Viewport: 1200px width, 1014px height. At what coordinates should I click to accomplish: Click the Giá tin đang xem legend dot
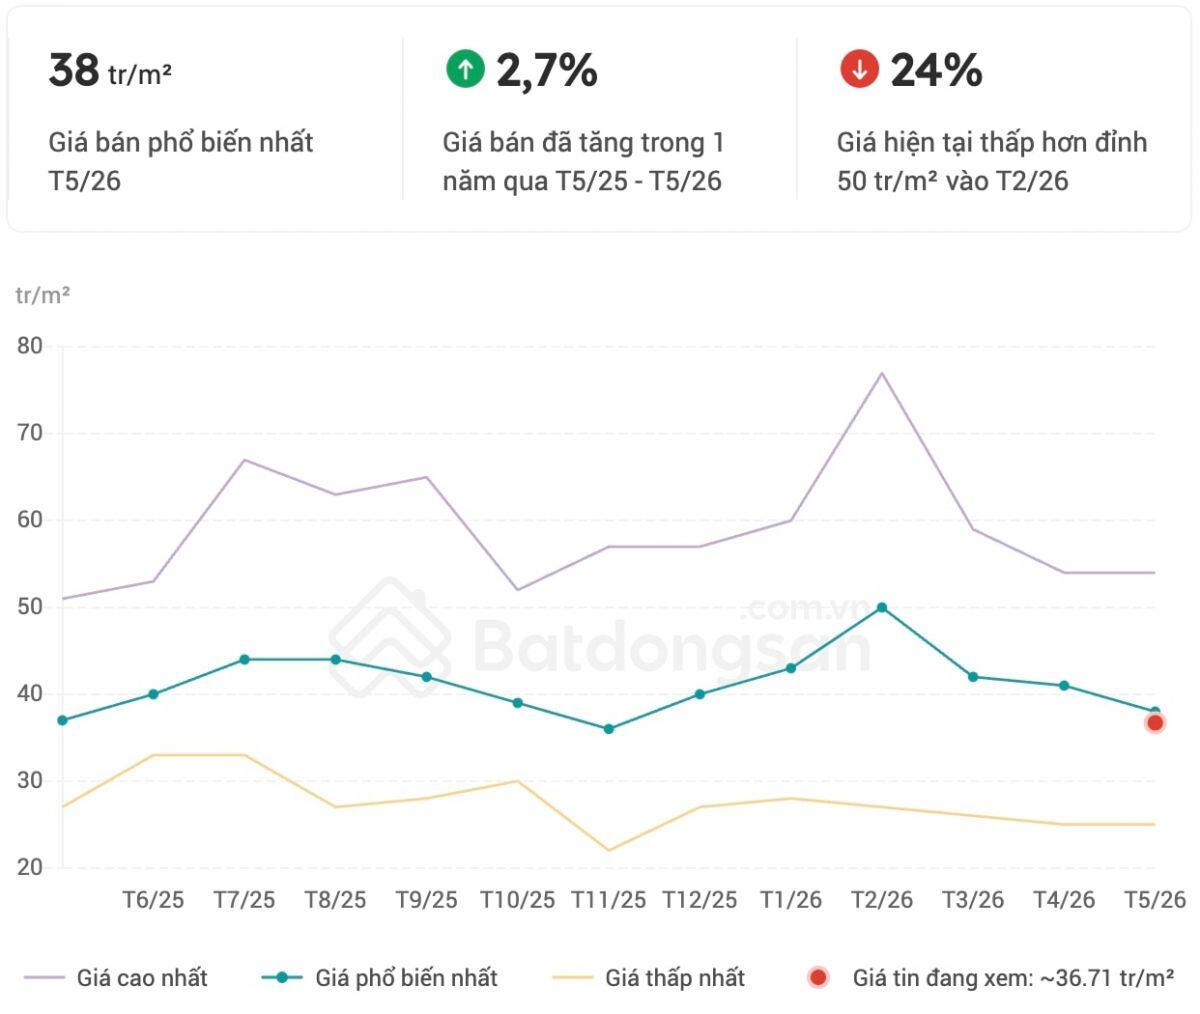tap(818, 977)
